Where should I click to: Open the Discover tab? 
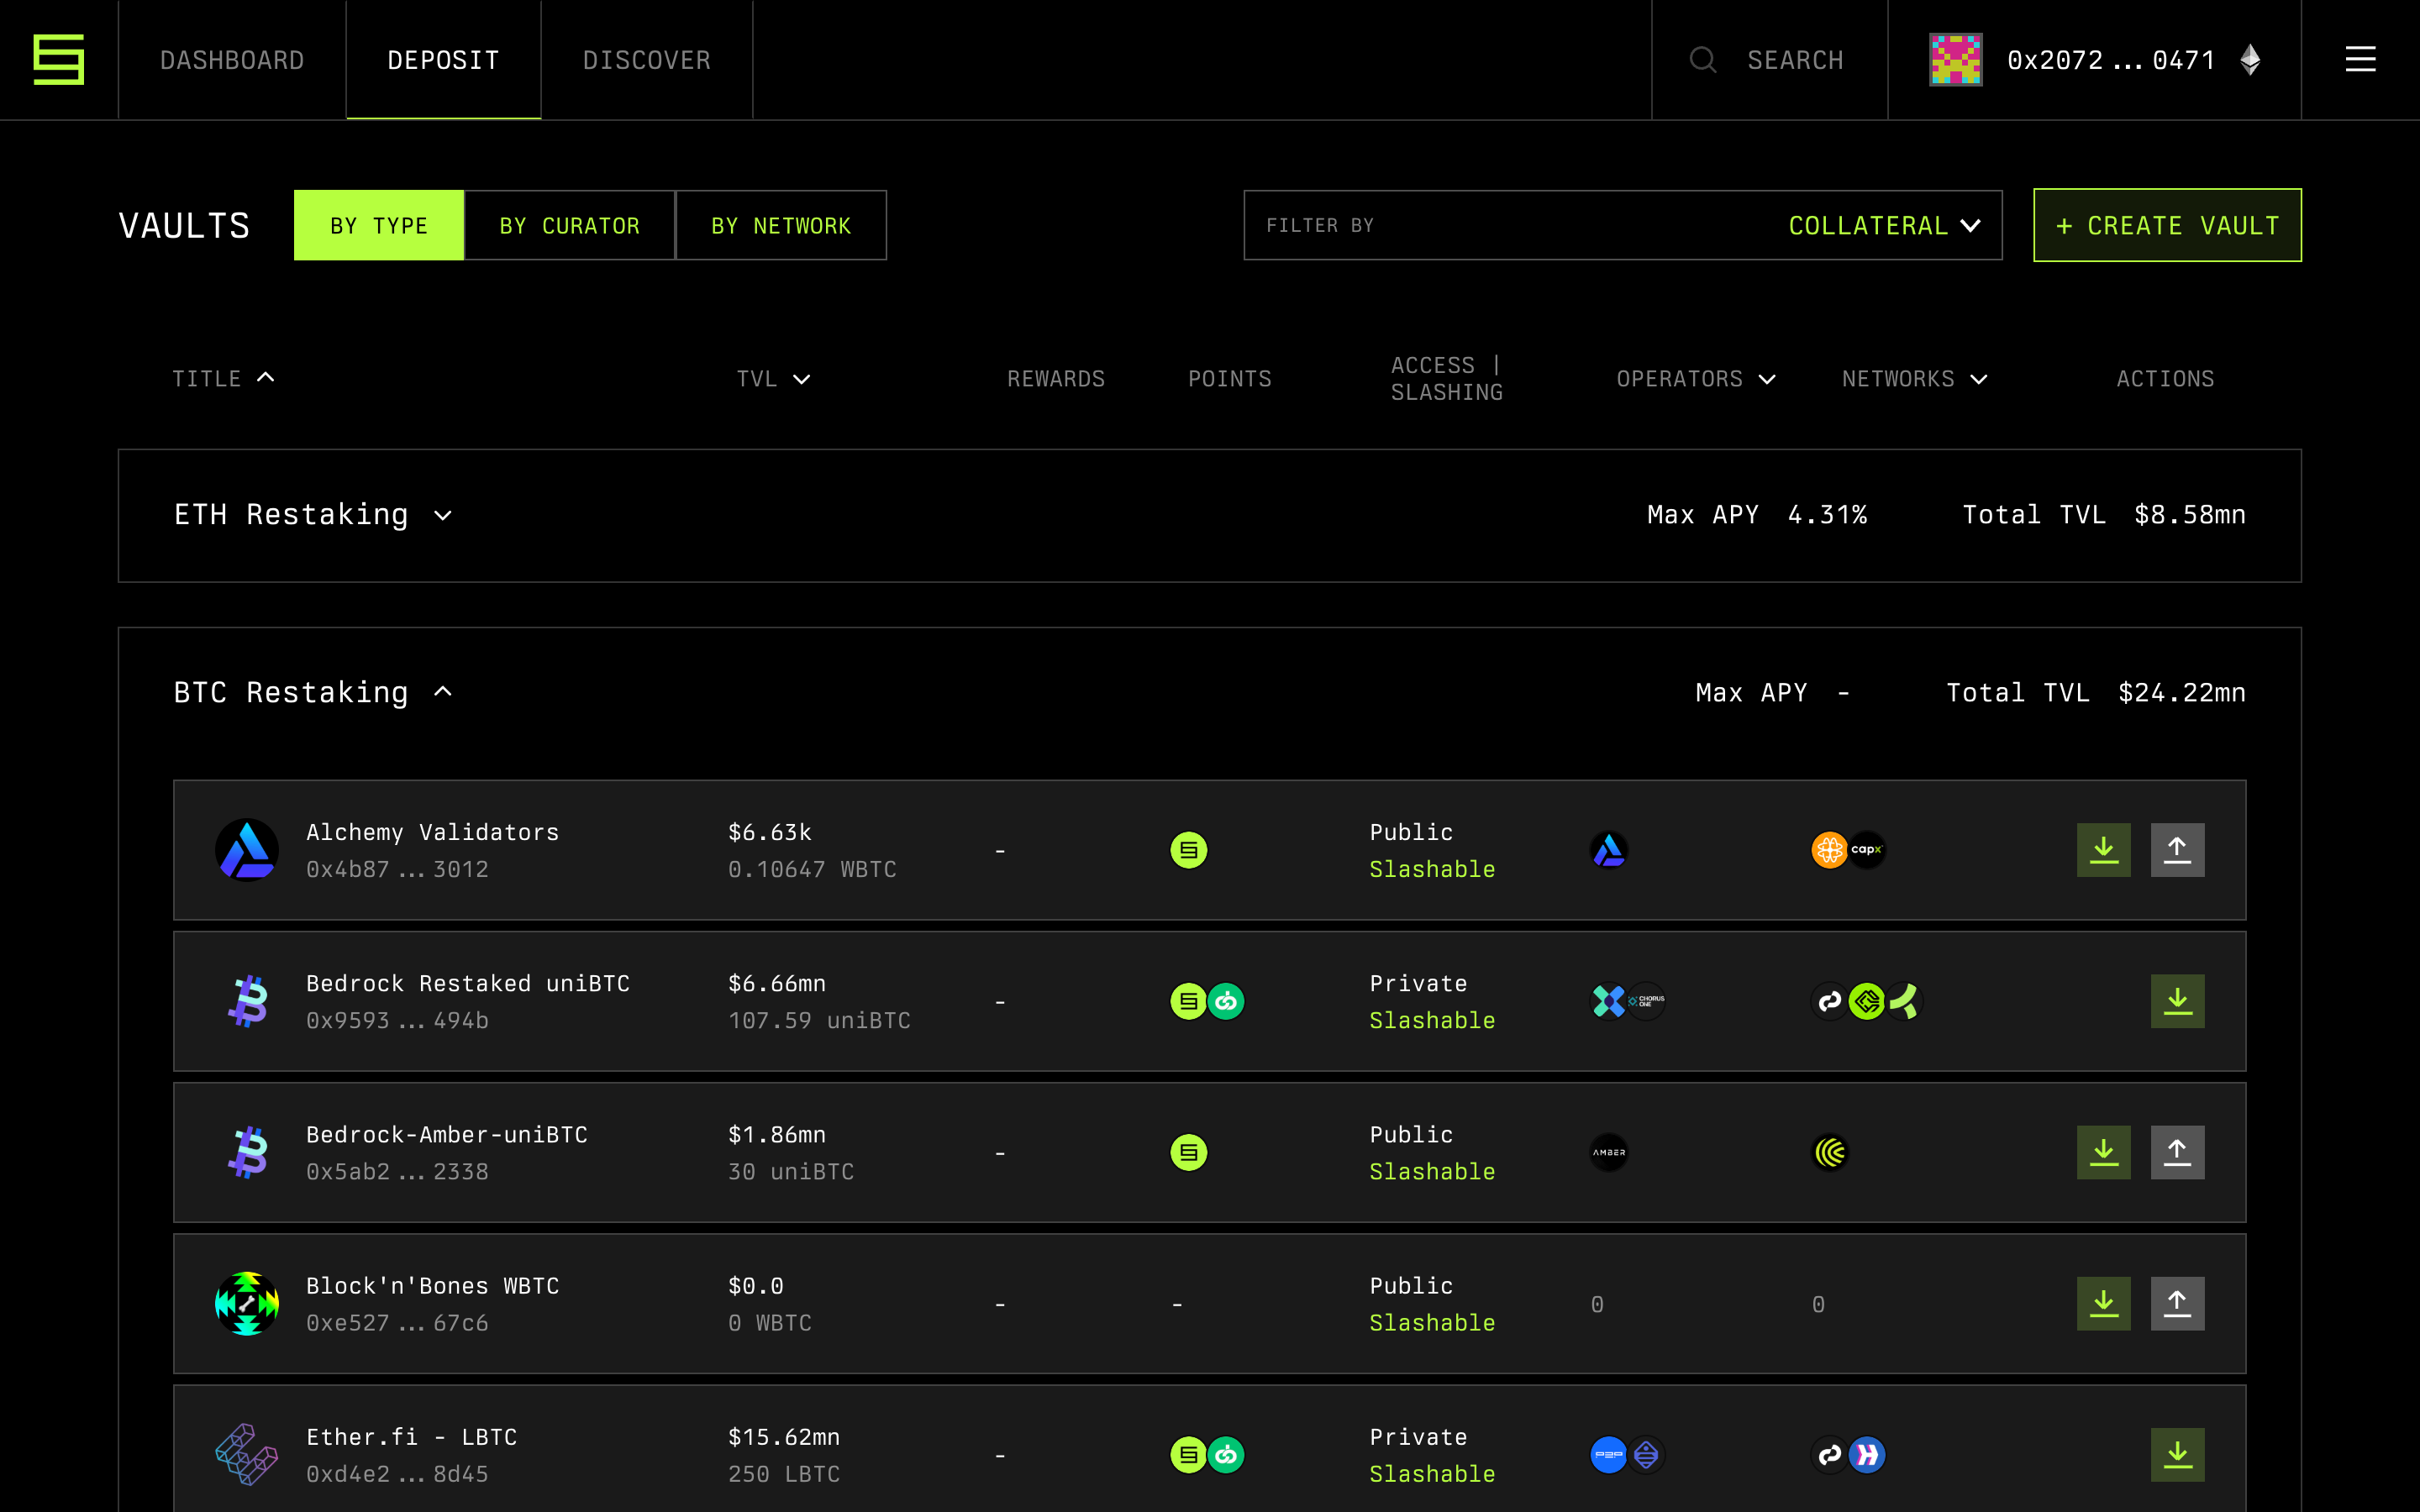pyautogui.click(x=647, y=60)
